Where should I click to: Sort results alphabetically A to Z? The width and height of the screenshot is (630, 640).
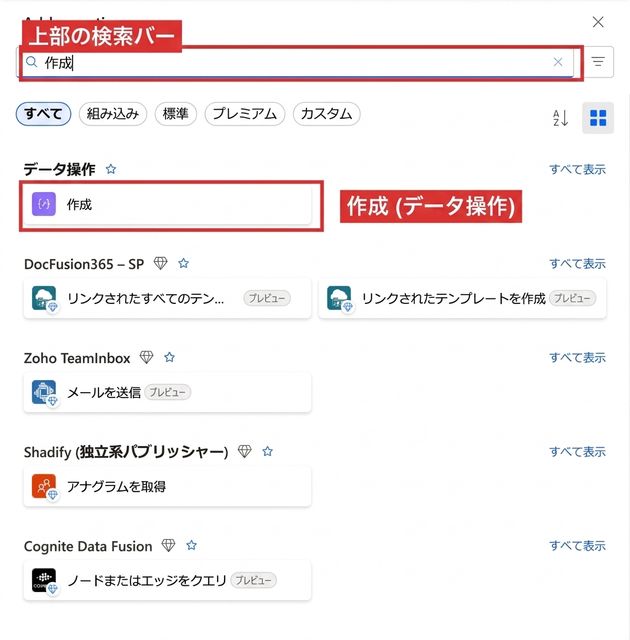pyautogui.click(x=561, y=118)
